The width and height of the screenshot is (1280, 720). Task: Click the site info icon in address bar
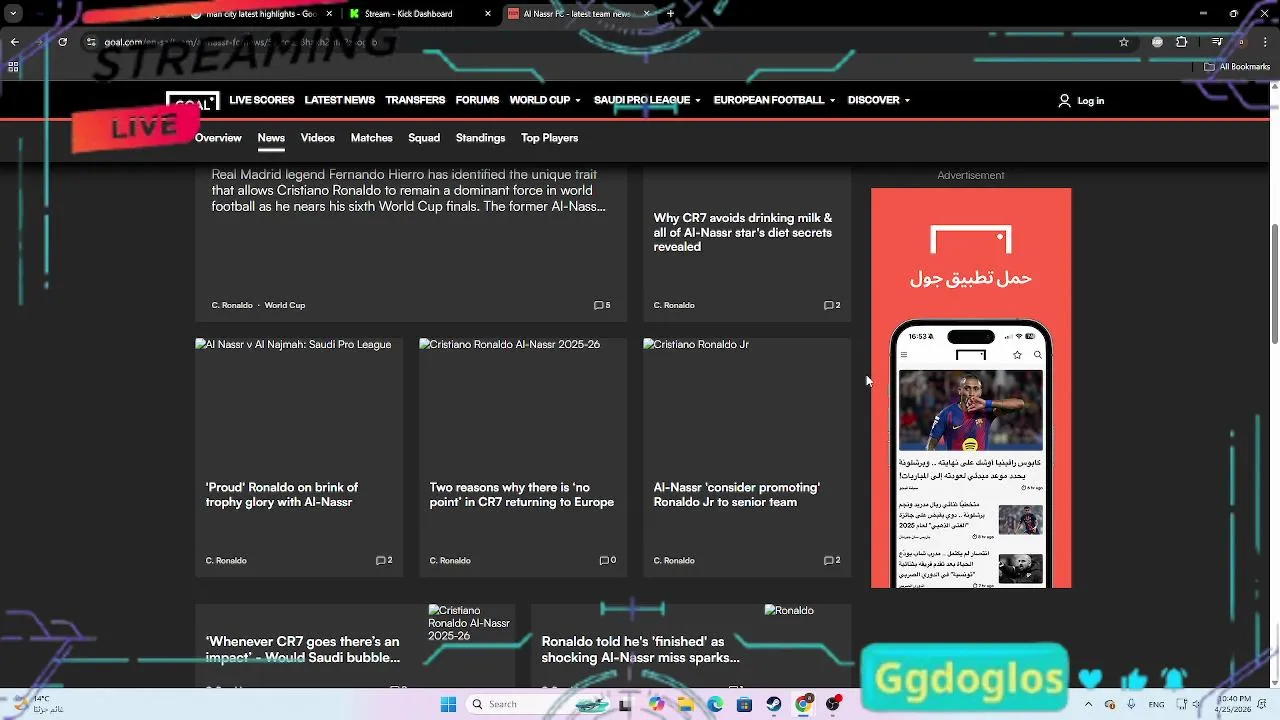[x=91, y=42]
